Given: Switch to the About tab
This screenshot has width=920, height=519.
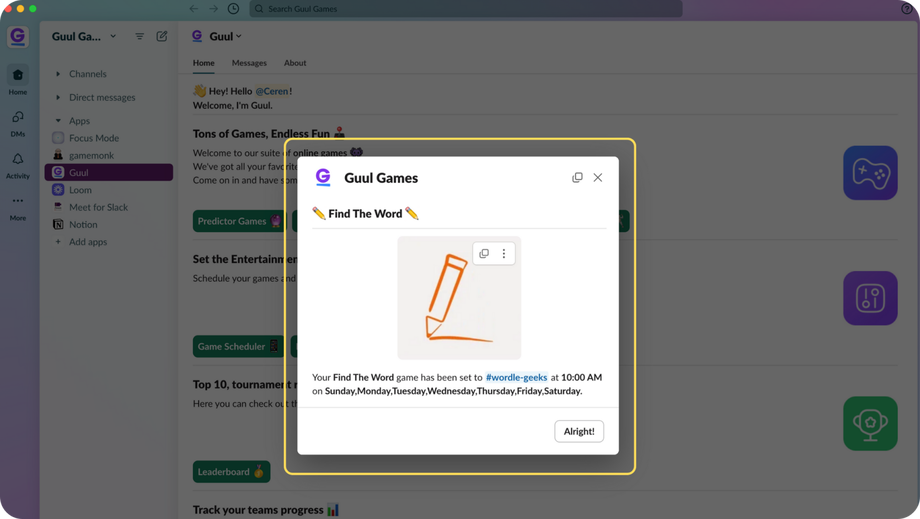Looking at the screenshot, I should (x=295, y=63).
